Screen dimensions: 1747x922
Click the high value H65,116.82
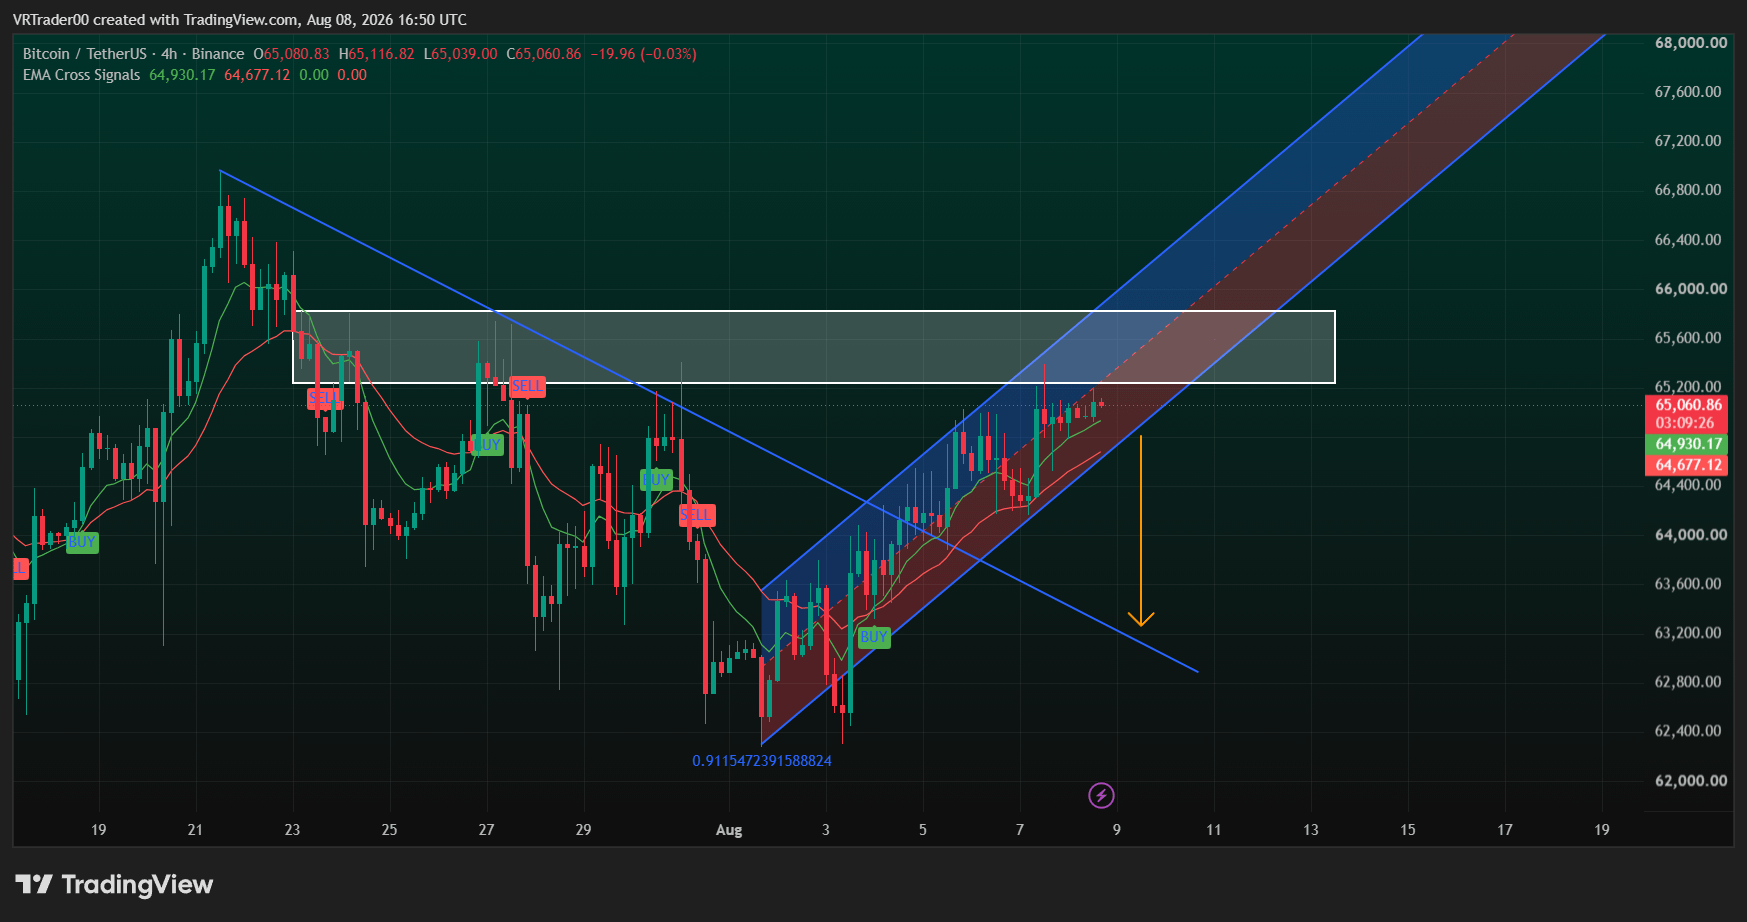376,54
